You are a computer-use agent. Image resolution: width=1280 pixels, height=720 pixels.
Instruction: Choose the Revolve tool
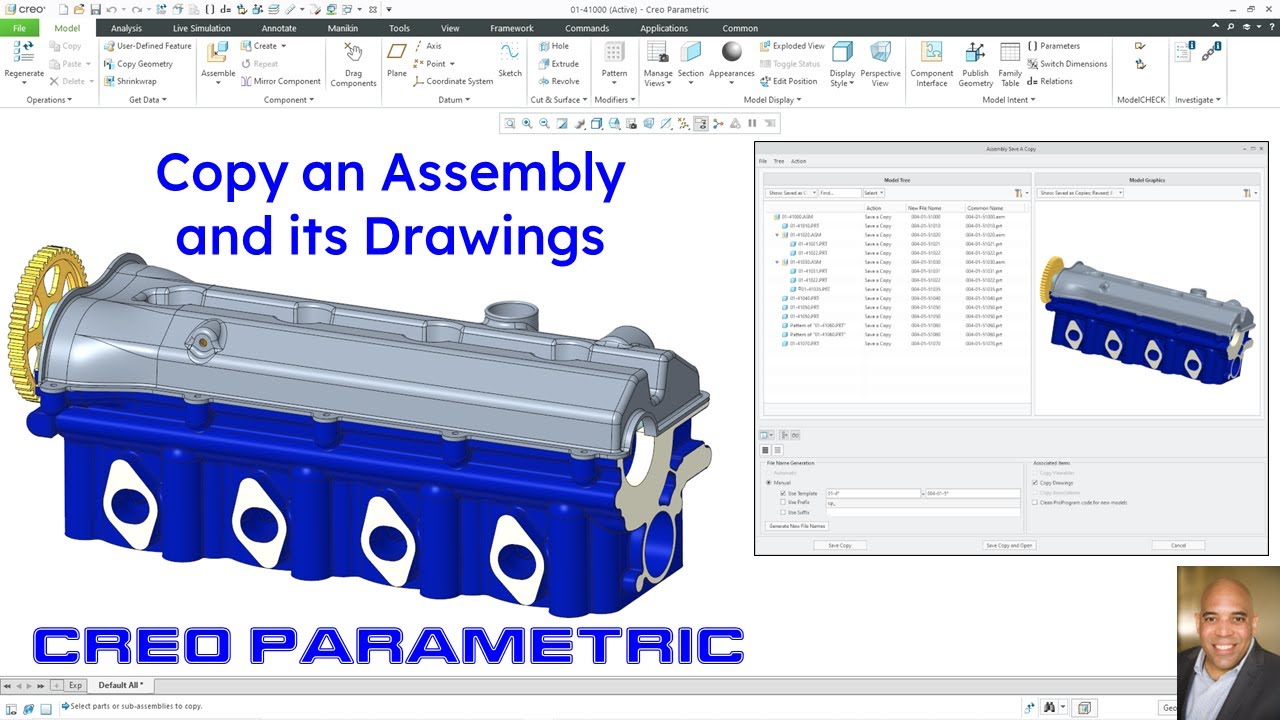tap(559, 82)
